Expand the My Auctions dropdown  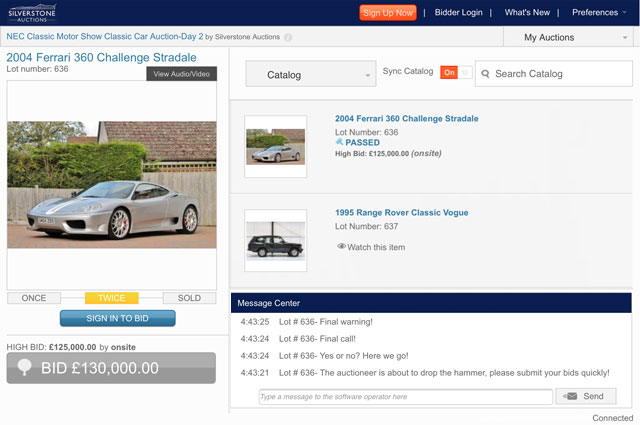click(568, 37)
